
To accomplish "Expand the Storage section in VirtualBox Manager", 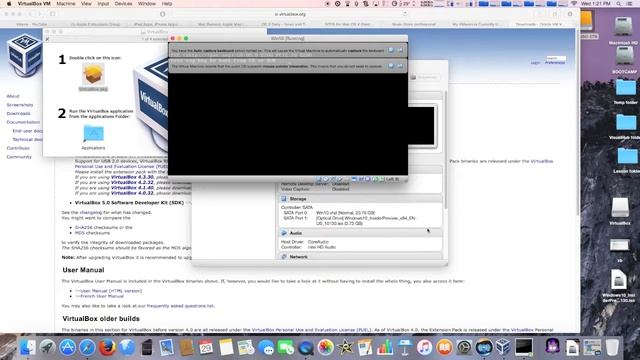I will (298, 199).
